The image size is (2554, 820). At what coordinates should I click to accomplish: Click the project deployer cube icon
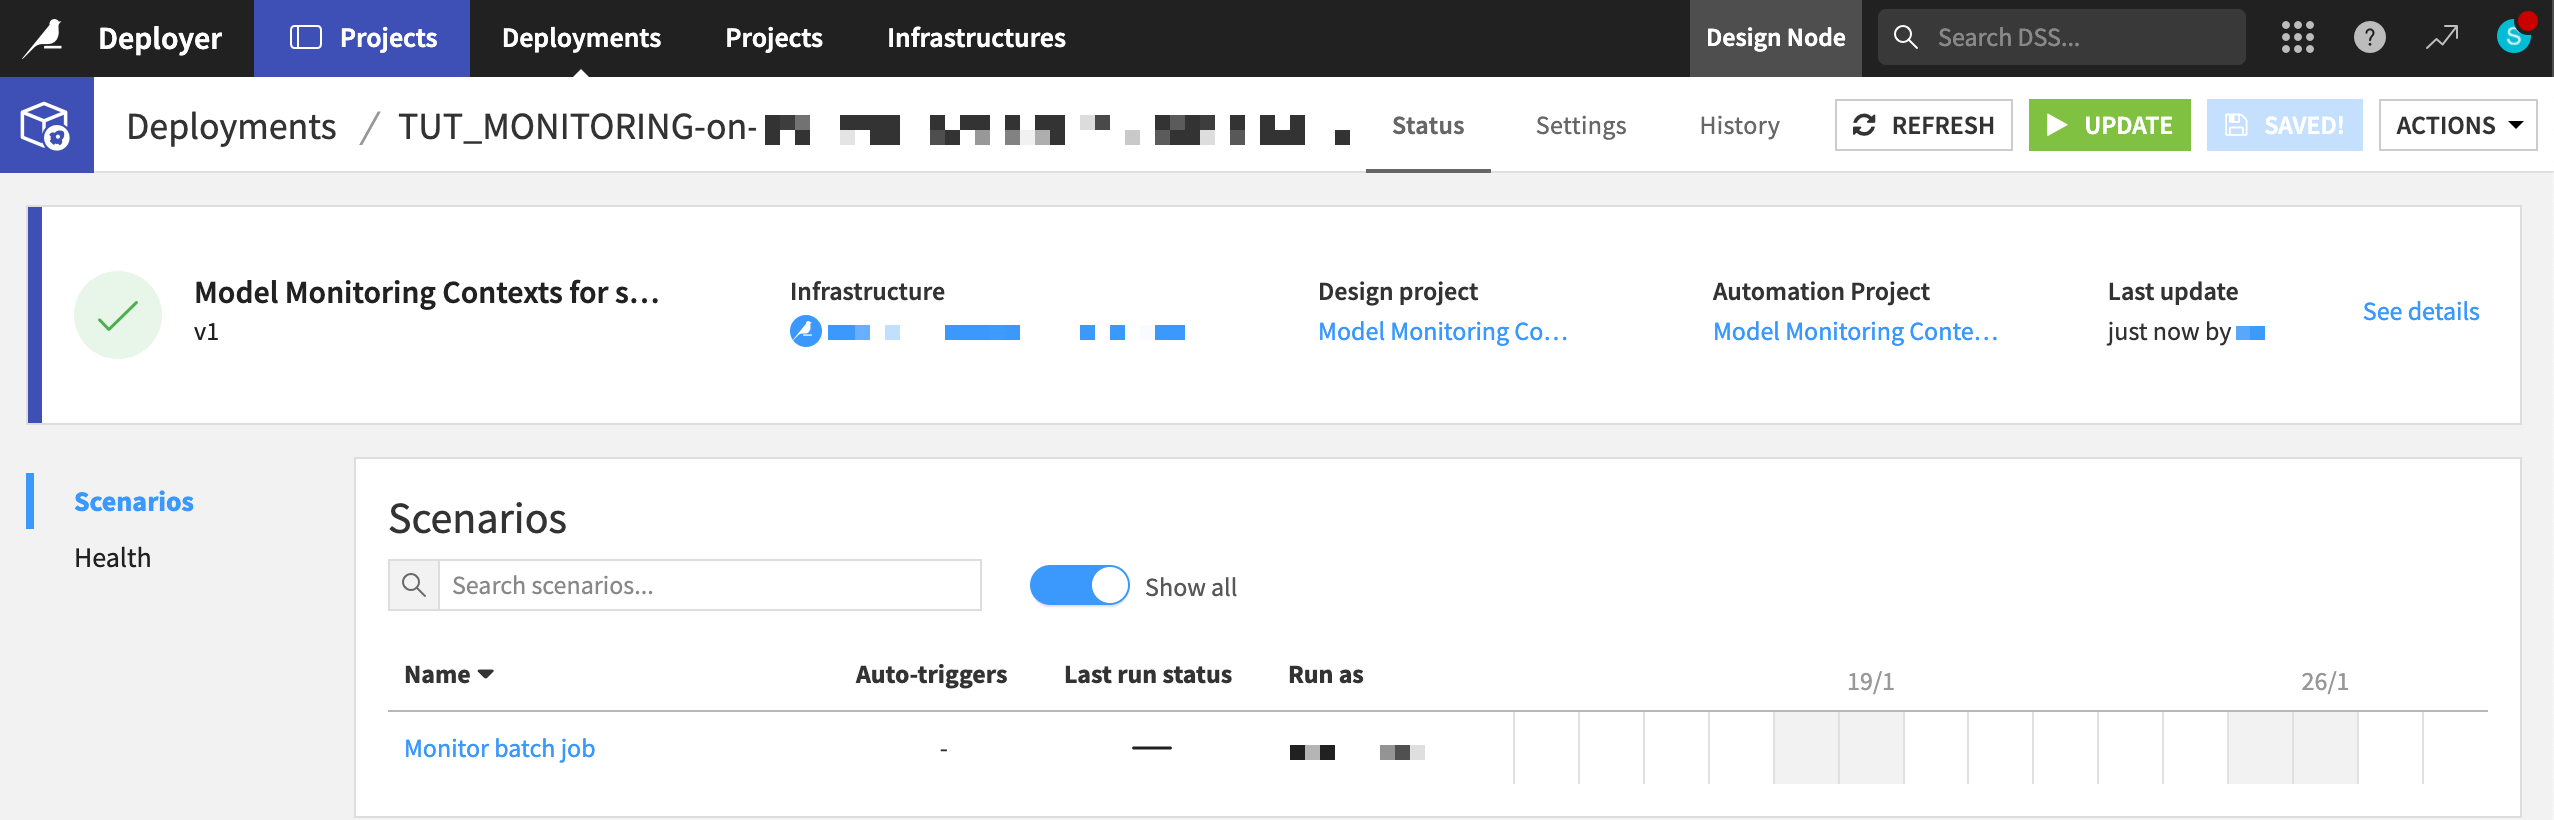pyautogui.click(x=46, y=125)
